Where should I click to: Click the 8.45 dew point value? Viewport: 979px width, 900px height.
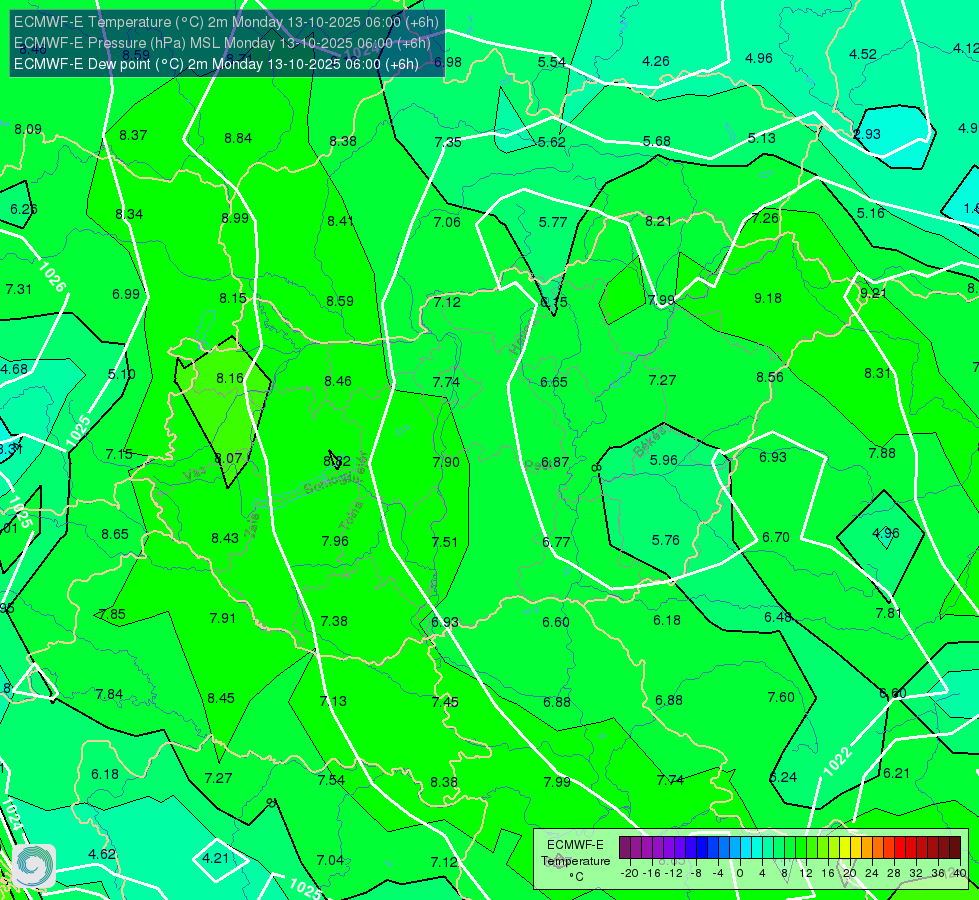(221, 698)
